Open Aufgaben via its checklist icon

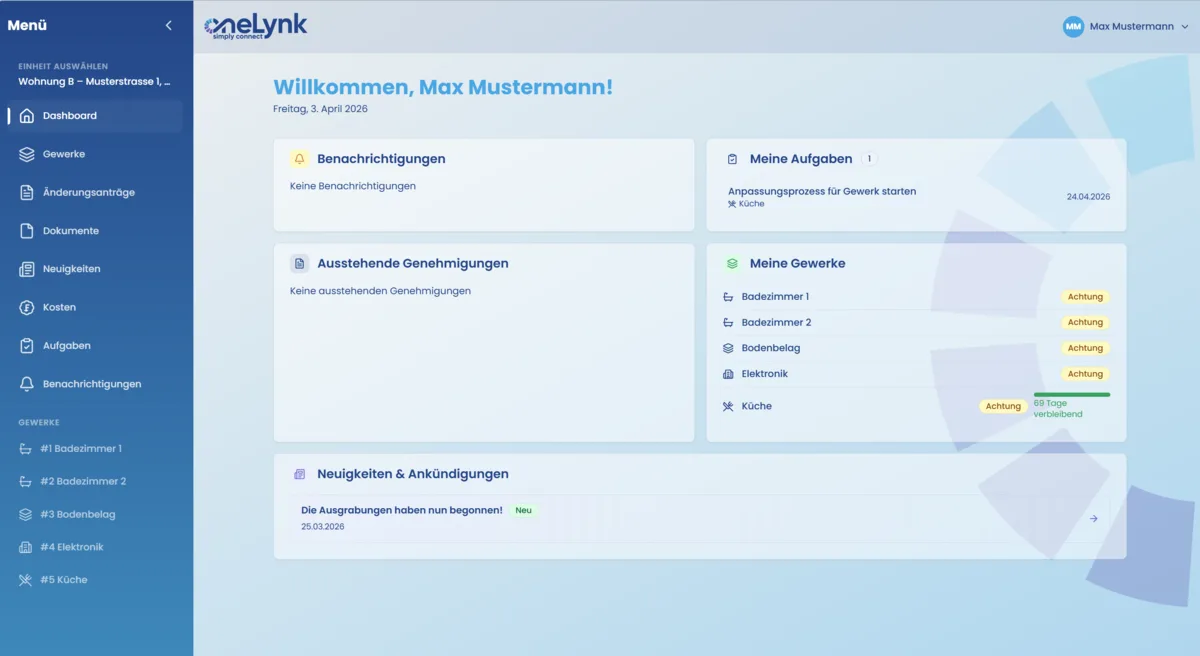27,345
